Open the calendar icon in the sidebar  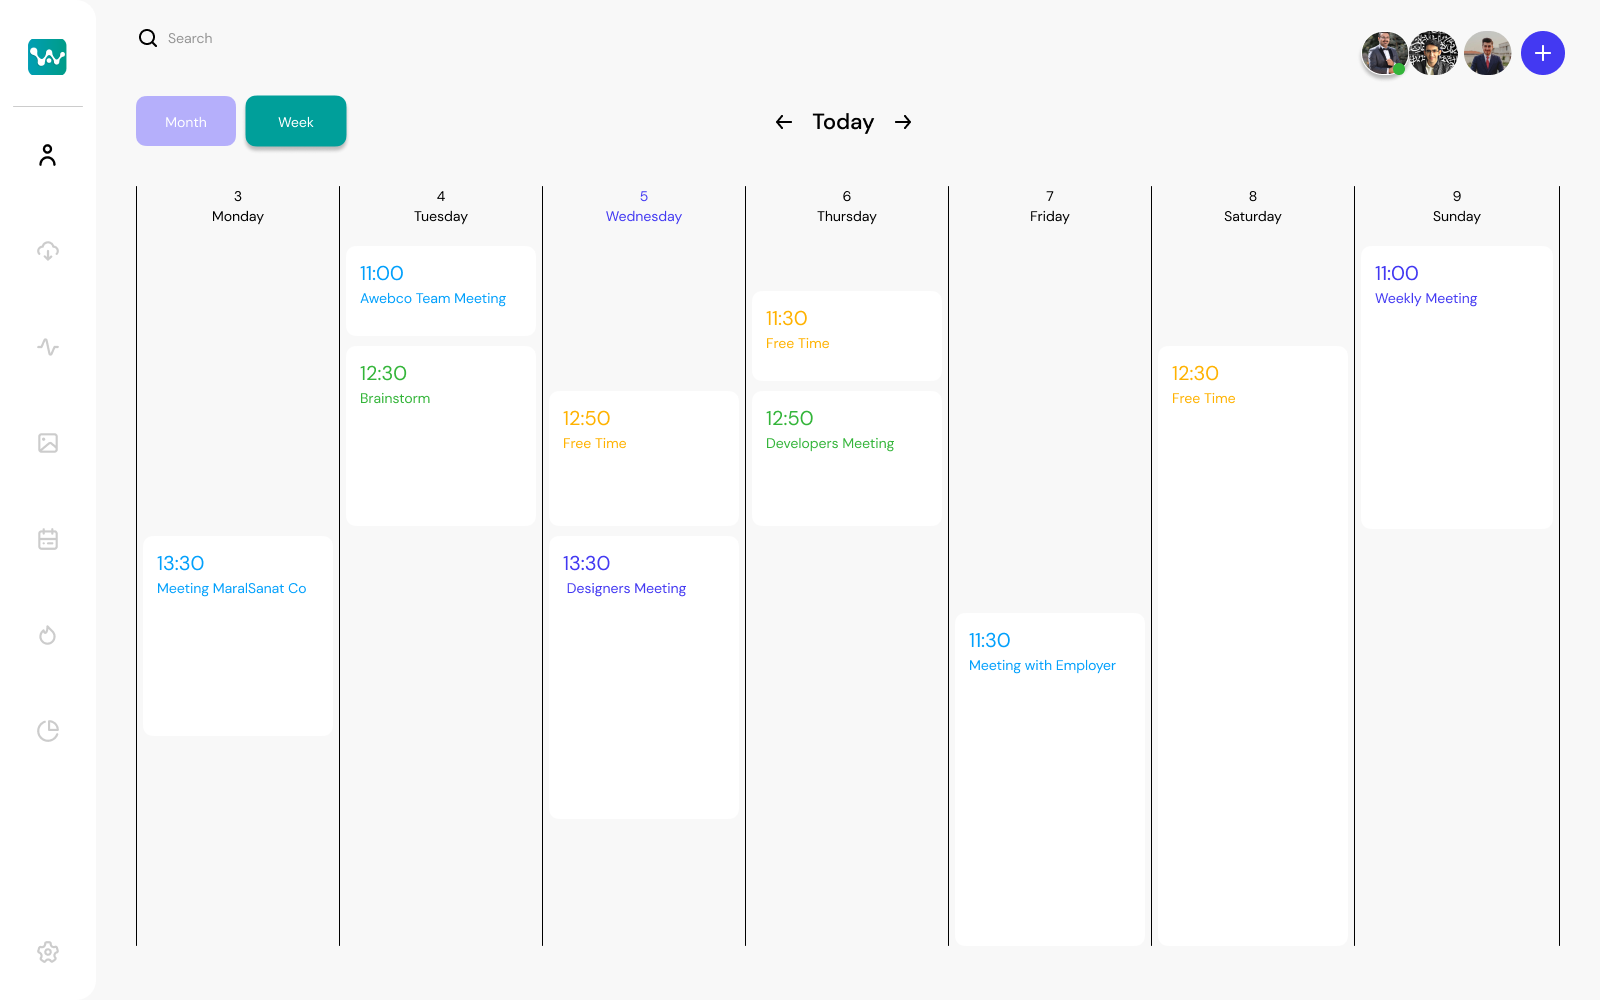tap(47, 539)
